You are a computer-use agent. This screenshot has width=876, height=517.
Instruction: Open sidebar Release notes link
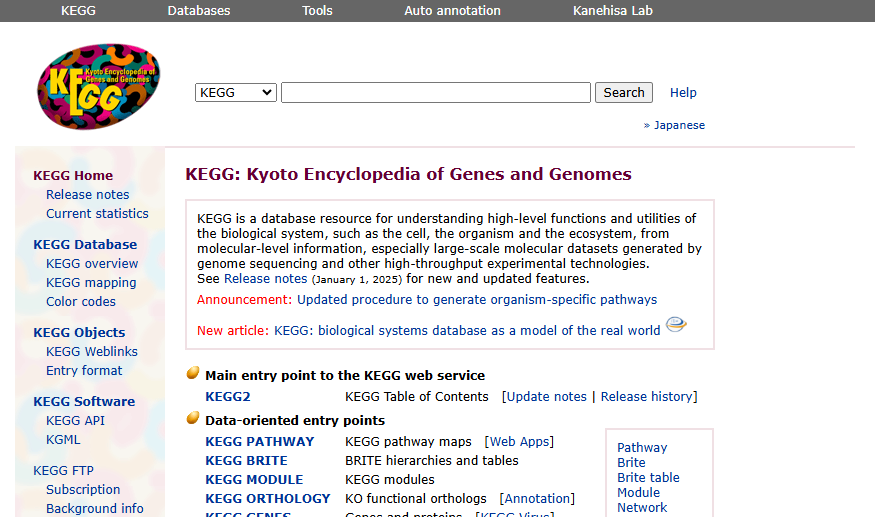point(88,195)
